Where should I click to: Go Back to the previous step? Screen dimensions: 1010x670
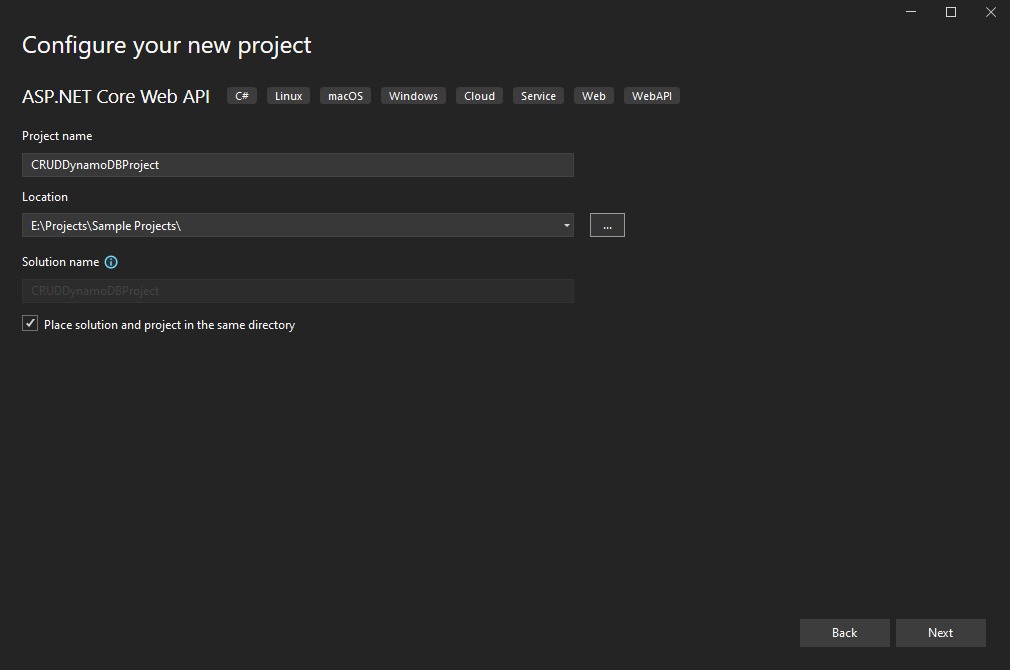tap(844, 633)
